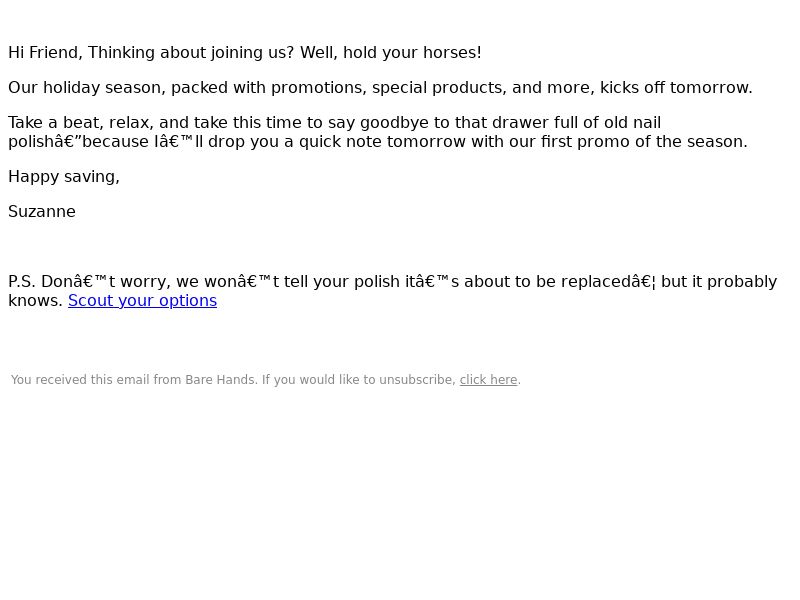This screenshot has width=800, height=600.
Task: Click the phrase 'kicks off tomorrow.'
Action: 676,88
